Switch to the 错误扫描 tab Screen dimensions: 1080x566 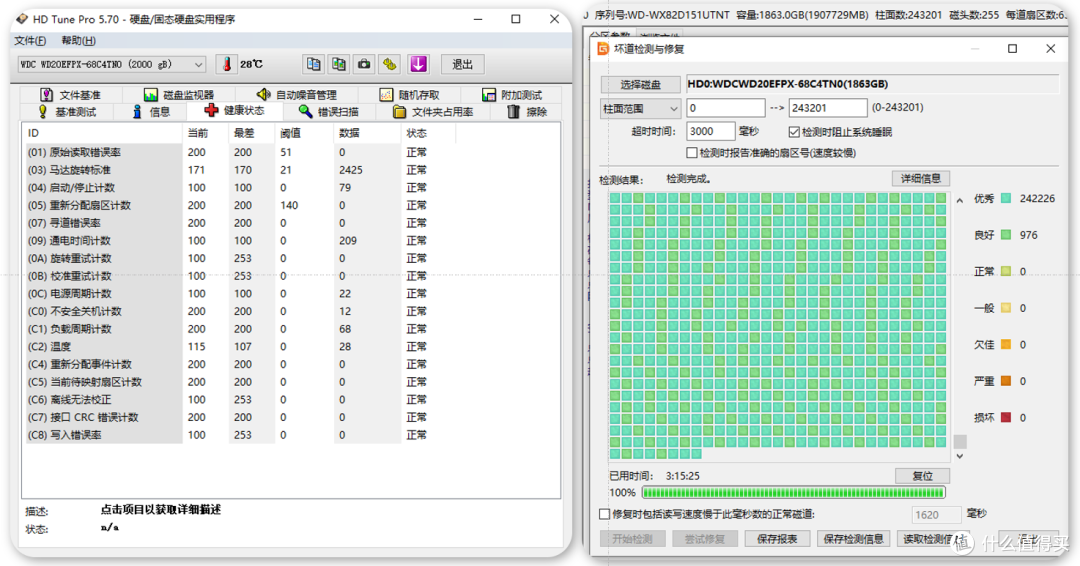(329, 112)
